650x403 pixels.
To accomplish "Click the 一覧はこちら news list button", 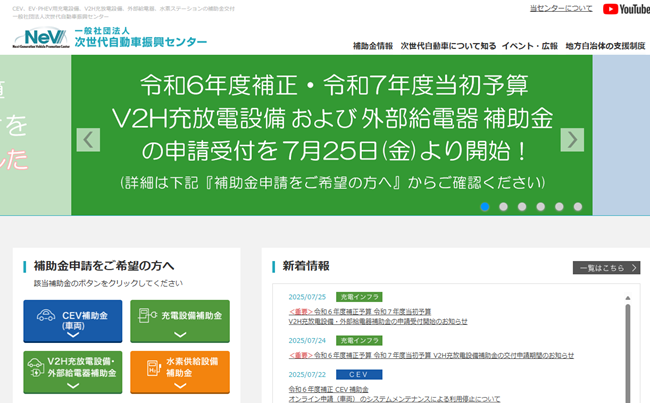I will coord(606,268).
